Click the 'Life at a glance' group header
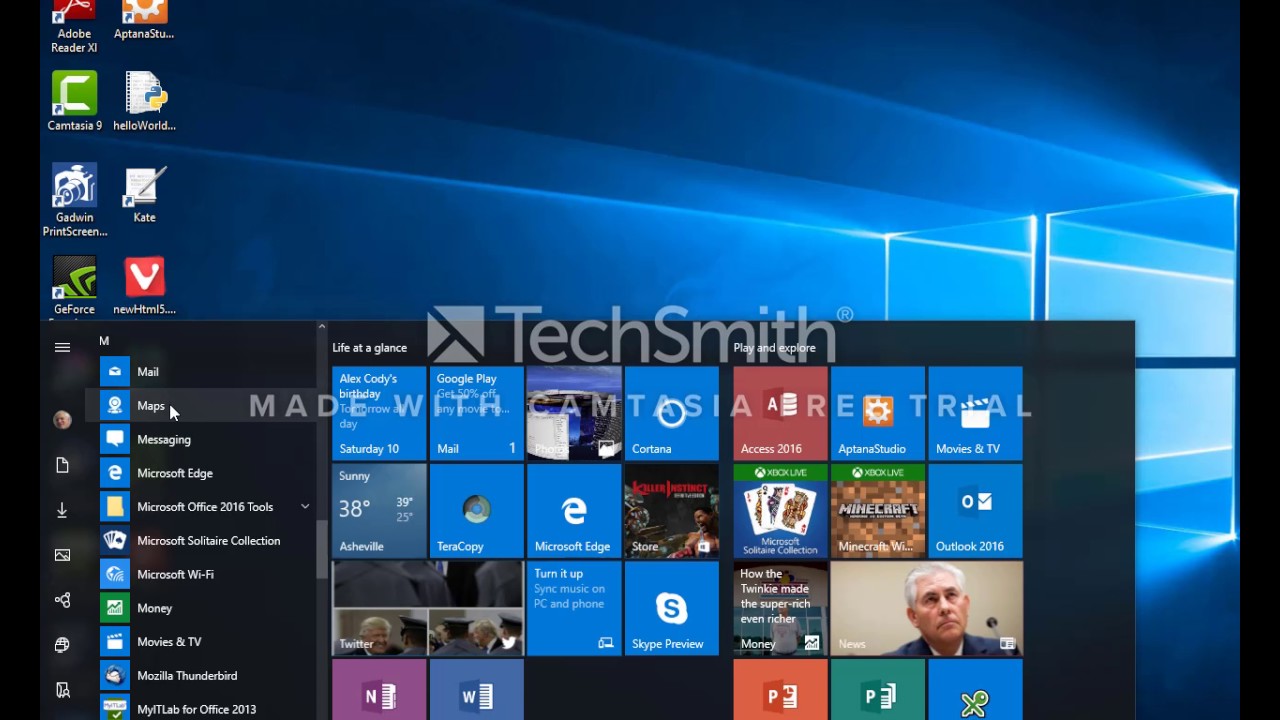 pos(370,348)
